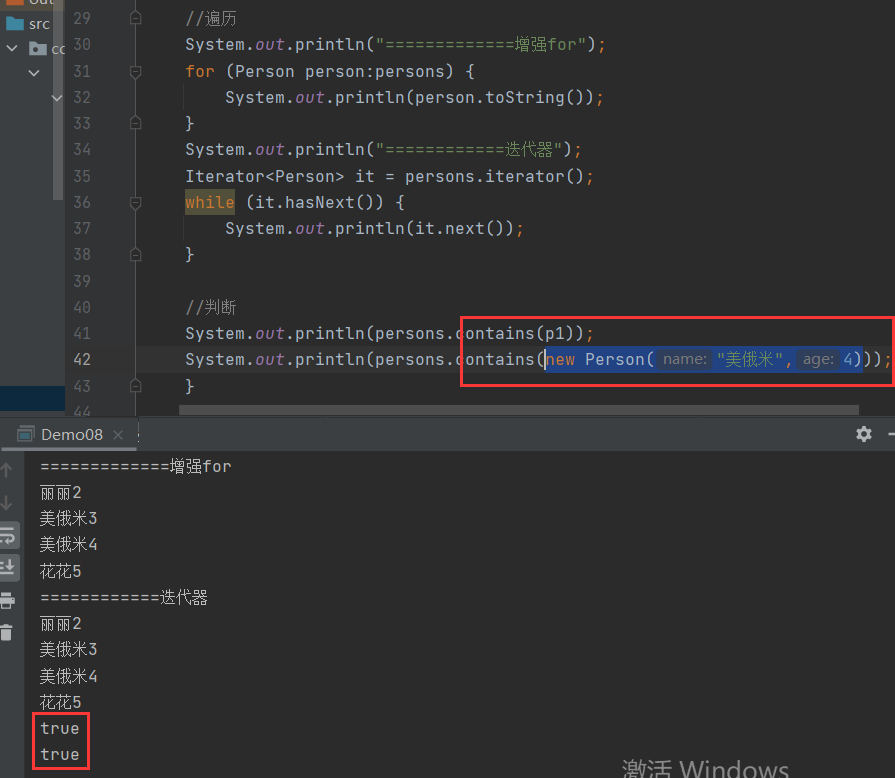The width and height of the screenshot is (895, 778).
Task: Click the src folder icon
Action: (14, 24)
